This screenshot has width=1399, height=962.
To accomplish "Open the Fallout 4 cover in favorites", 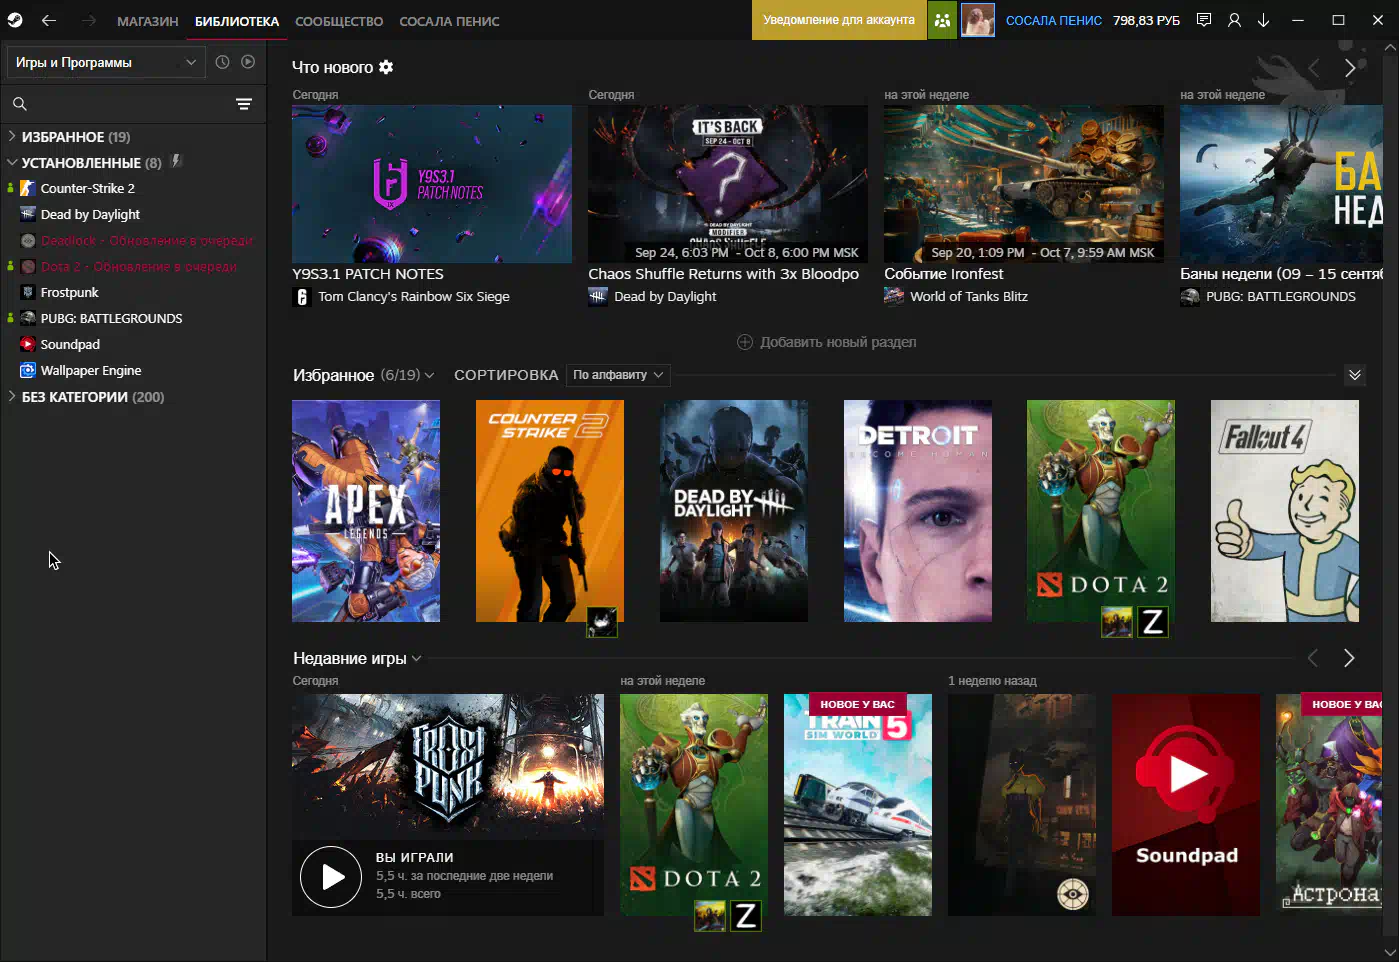I will click(x=1285, y=511).
